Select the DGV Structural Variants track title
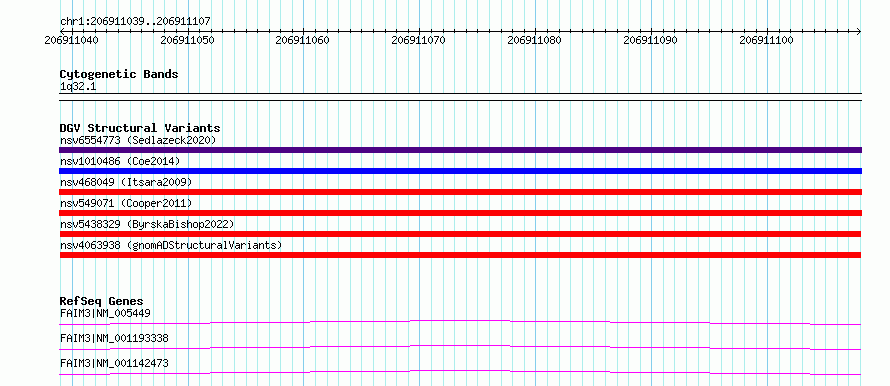 [140, 128]
